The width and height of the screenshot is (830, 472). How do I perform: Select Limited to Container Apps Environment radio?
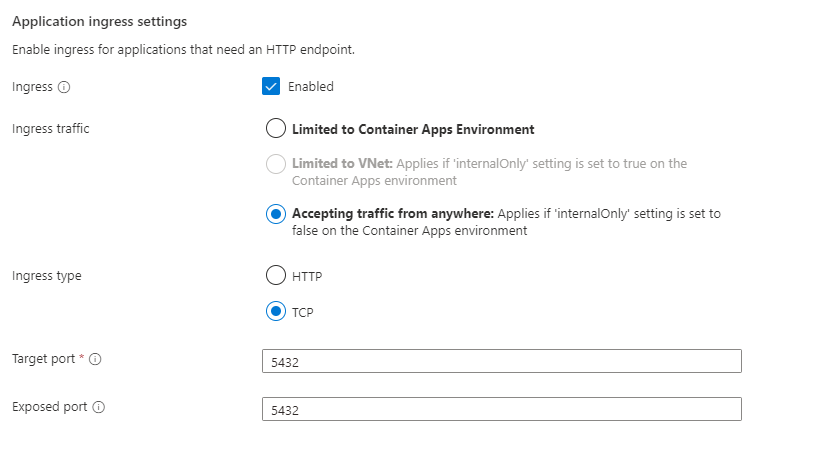point(275,129)
